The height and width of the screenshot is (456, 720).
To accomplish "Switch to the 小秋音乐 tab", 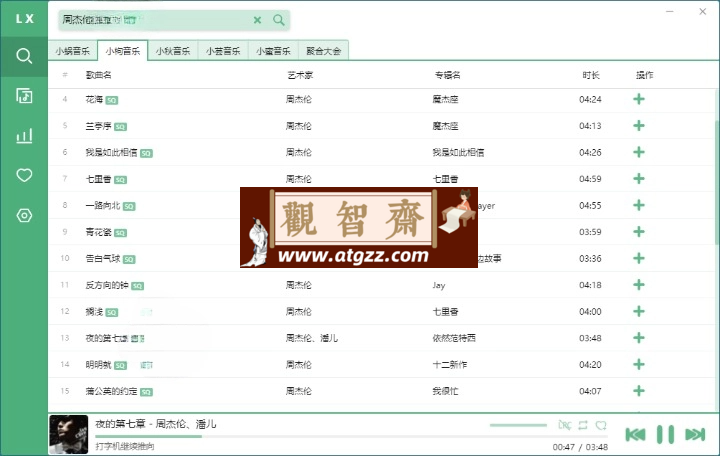I will [x=173, y=51].
